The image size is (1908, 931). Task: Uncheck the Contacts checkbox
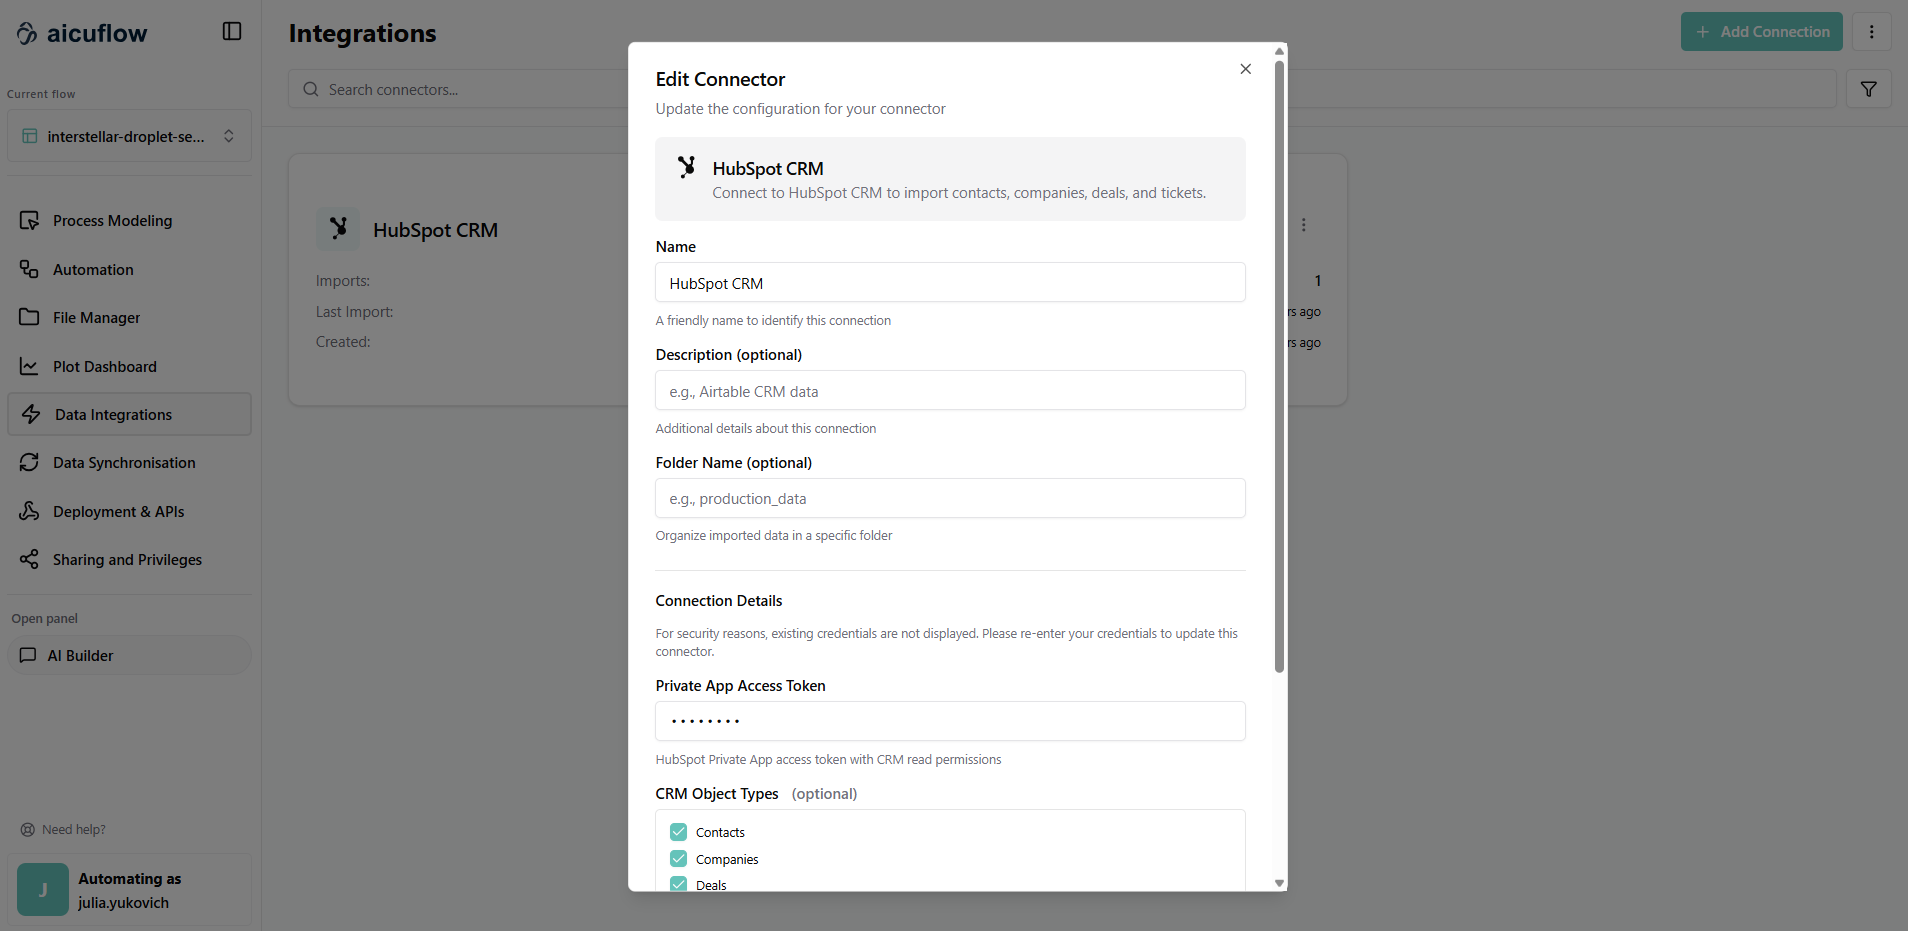click(679, 832)
